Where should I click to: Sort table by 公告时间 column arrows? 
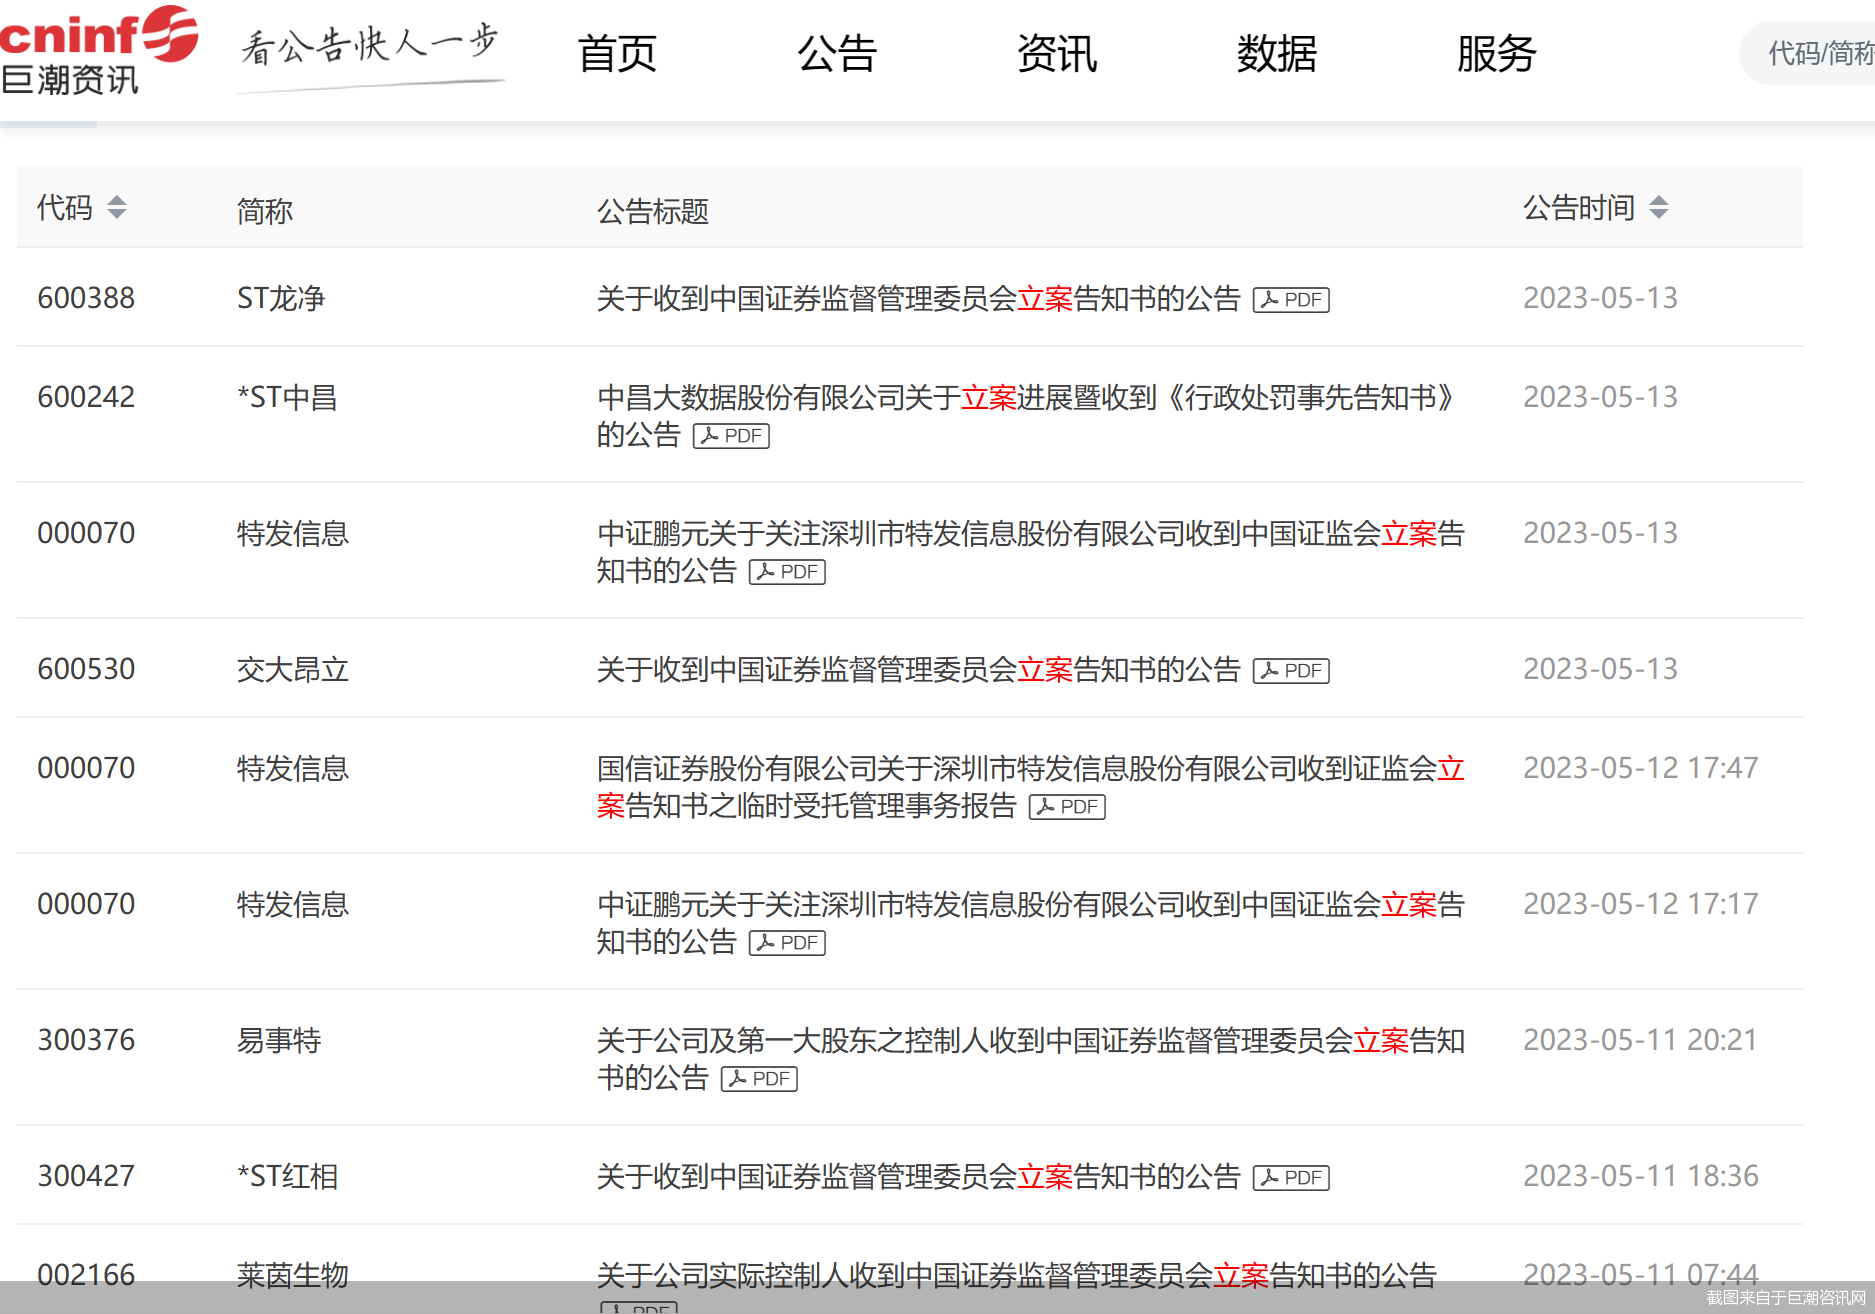1659,207
